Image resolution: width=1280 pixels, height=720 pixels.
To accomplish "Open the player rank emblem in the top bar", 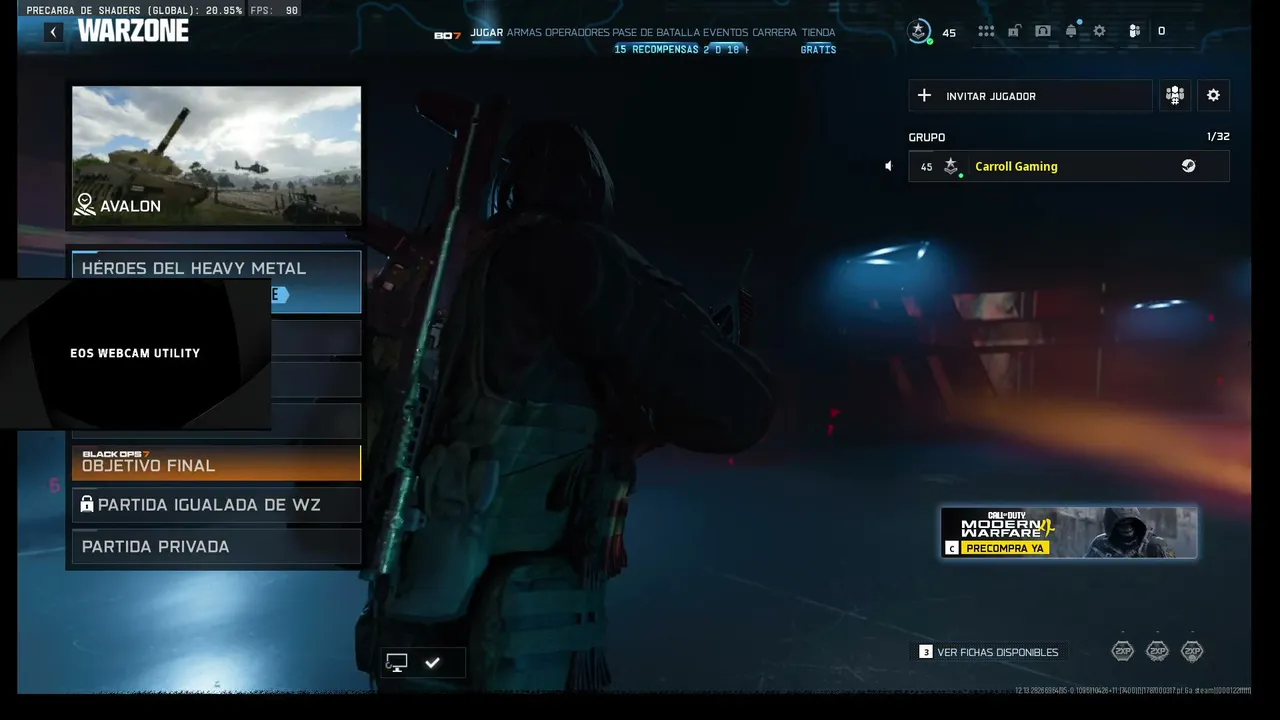I will coord(919,32).
